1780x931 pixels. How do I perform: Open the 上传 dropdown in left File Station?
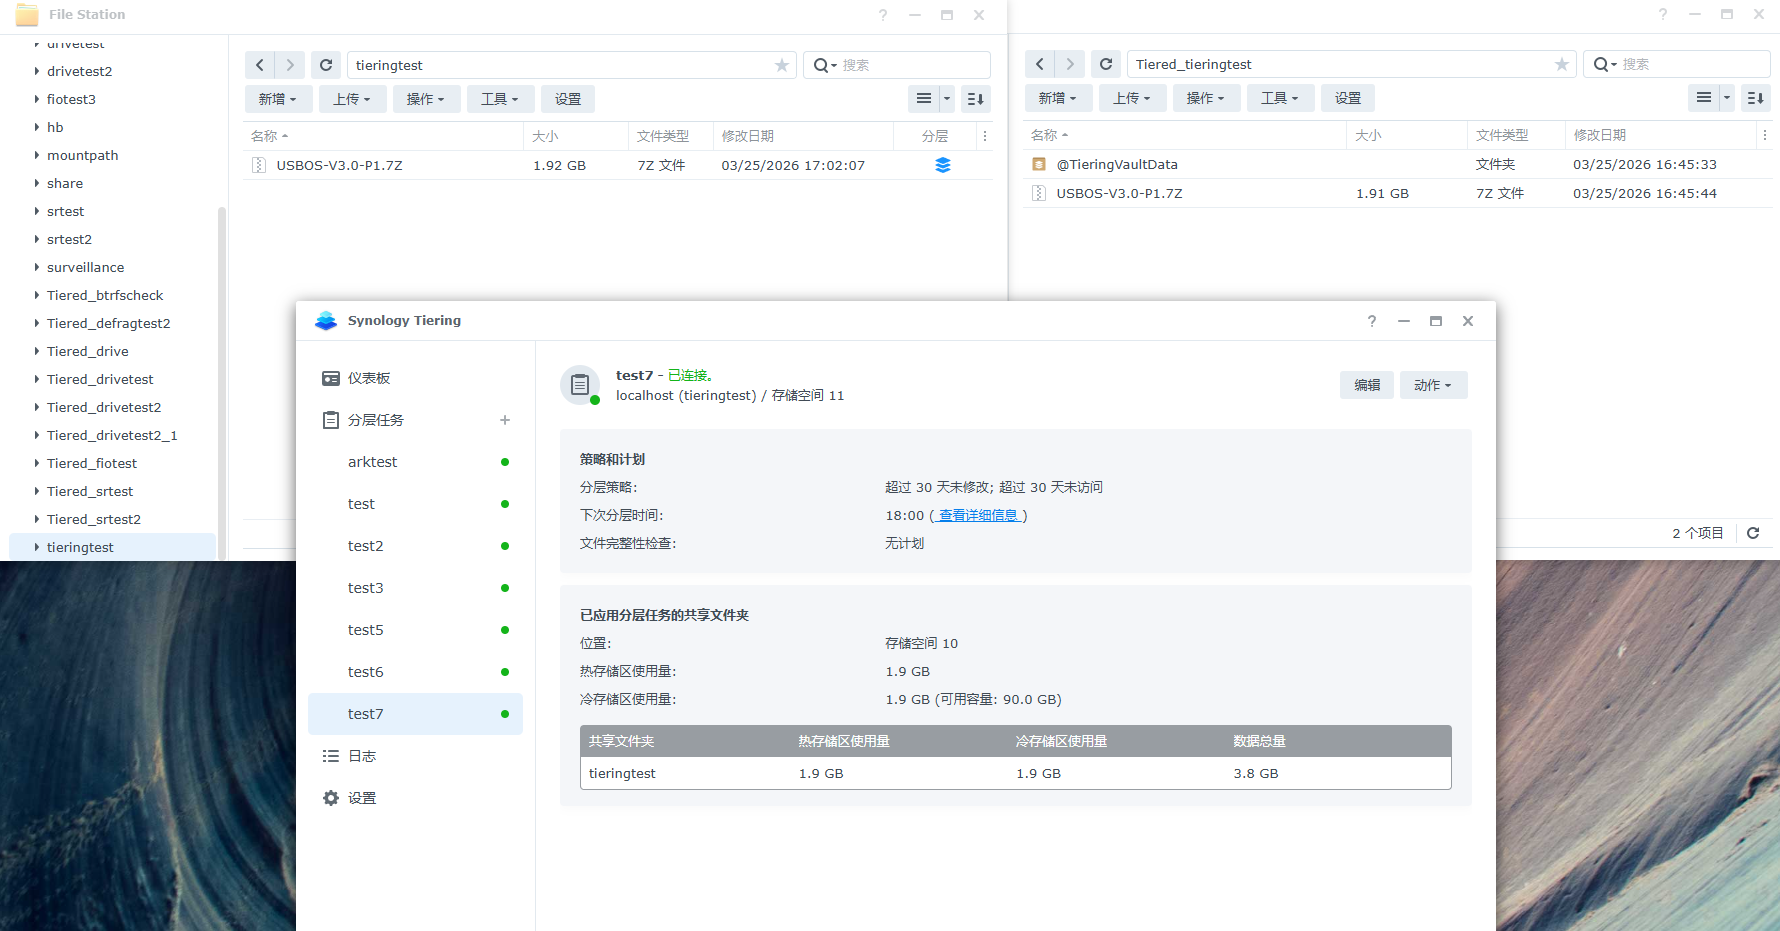[352, 99]
